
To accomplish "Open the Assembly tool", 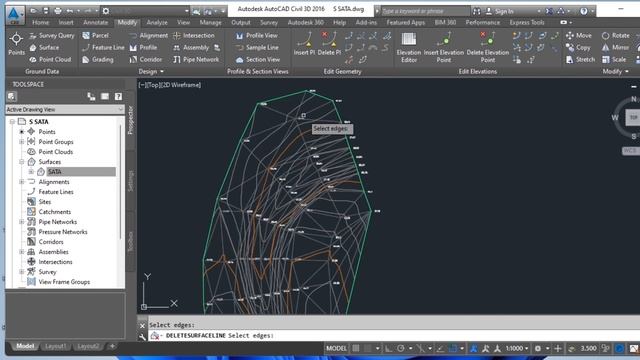I will tap(191, 48).
